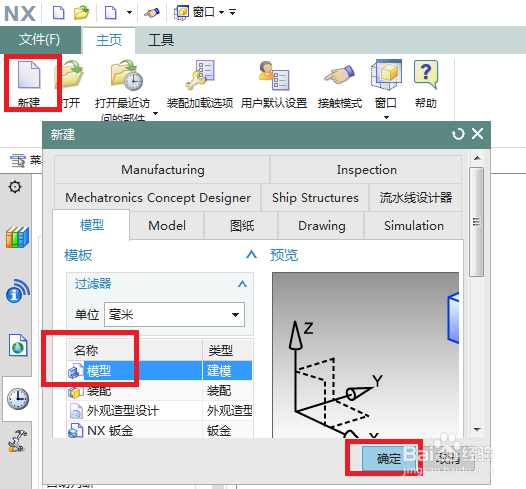The width and height of the screenshot is (526, 489).
Task: Select Mechatronics Concept Designer tab
Action: [158, 198]
